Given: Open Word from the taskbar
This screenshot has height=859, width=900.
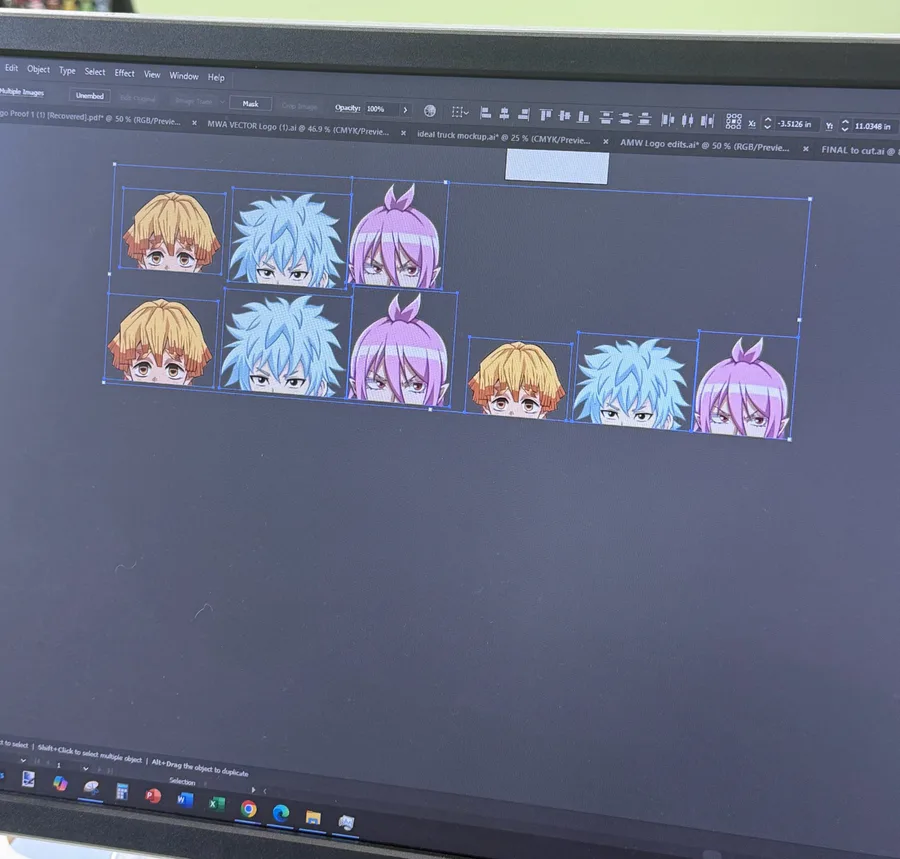Looking at the screenshot, I should pyautogui.click(x=184, y=799).
